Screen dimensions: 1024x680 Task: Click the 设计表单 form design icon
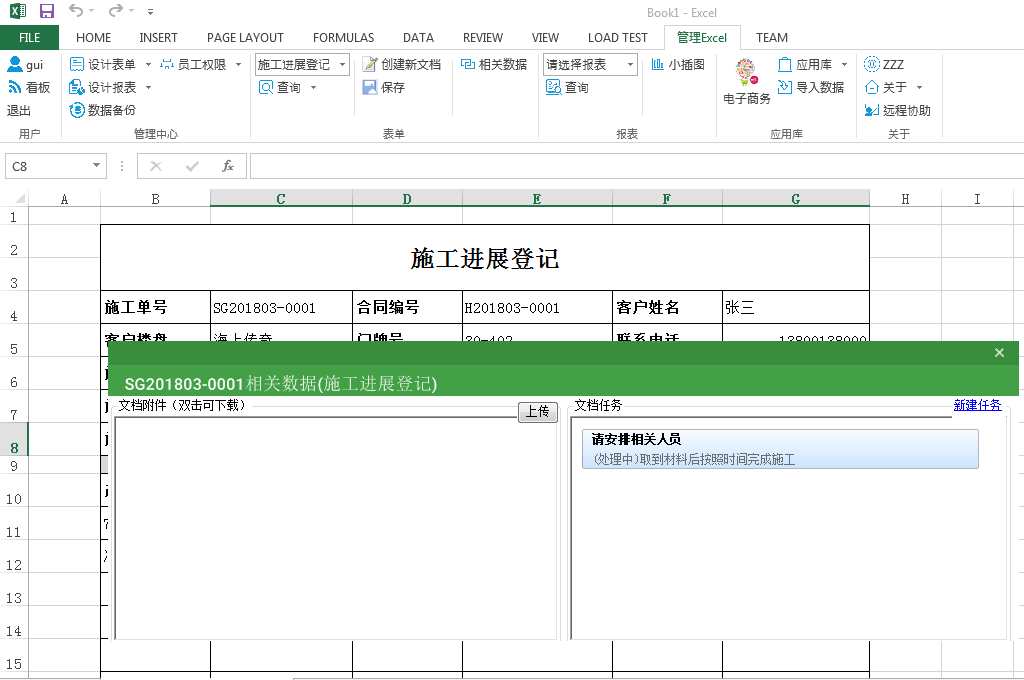pyautogui.click(x=76, y=64)
